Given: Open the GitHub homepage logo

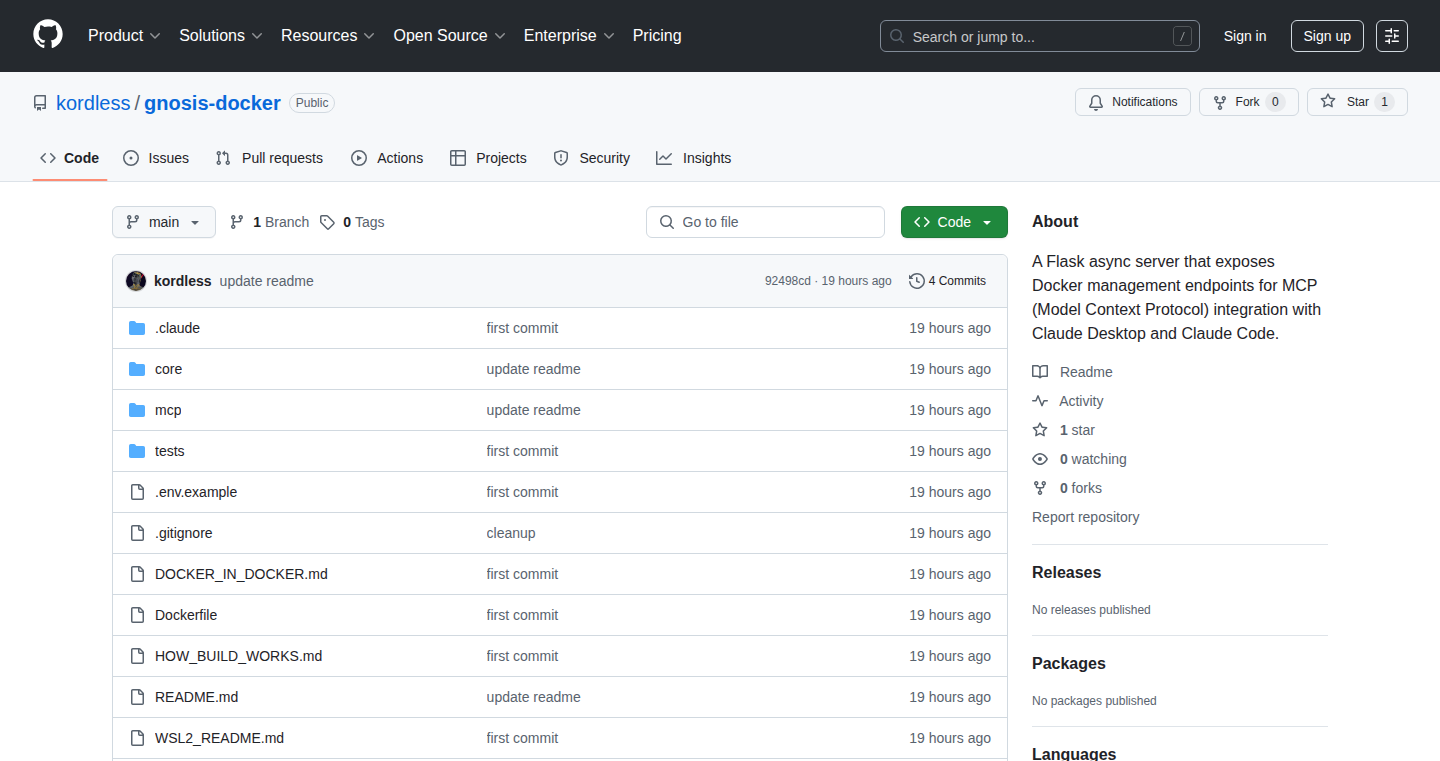Looking at the screenshot, I should [x=48, y=35].
